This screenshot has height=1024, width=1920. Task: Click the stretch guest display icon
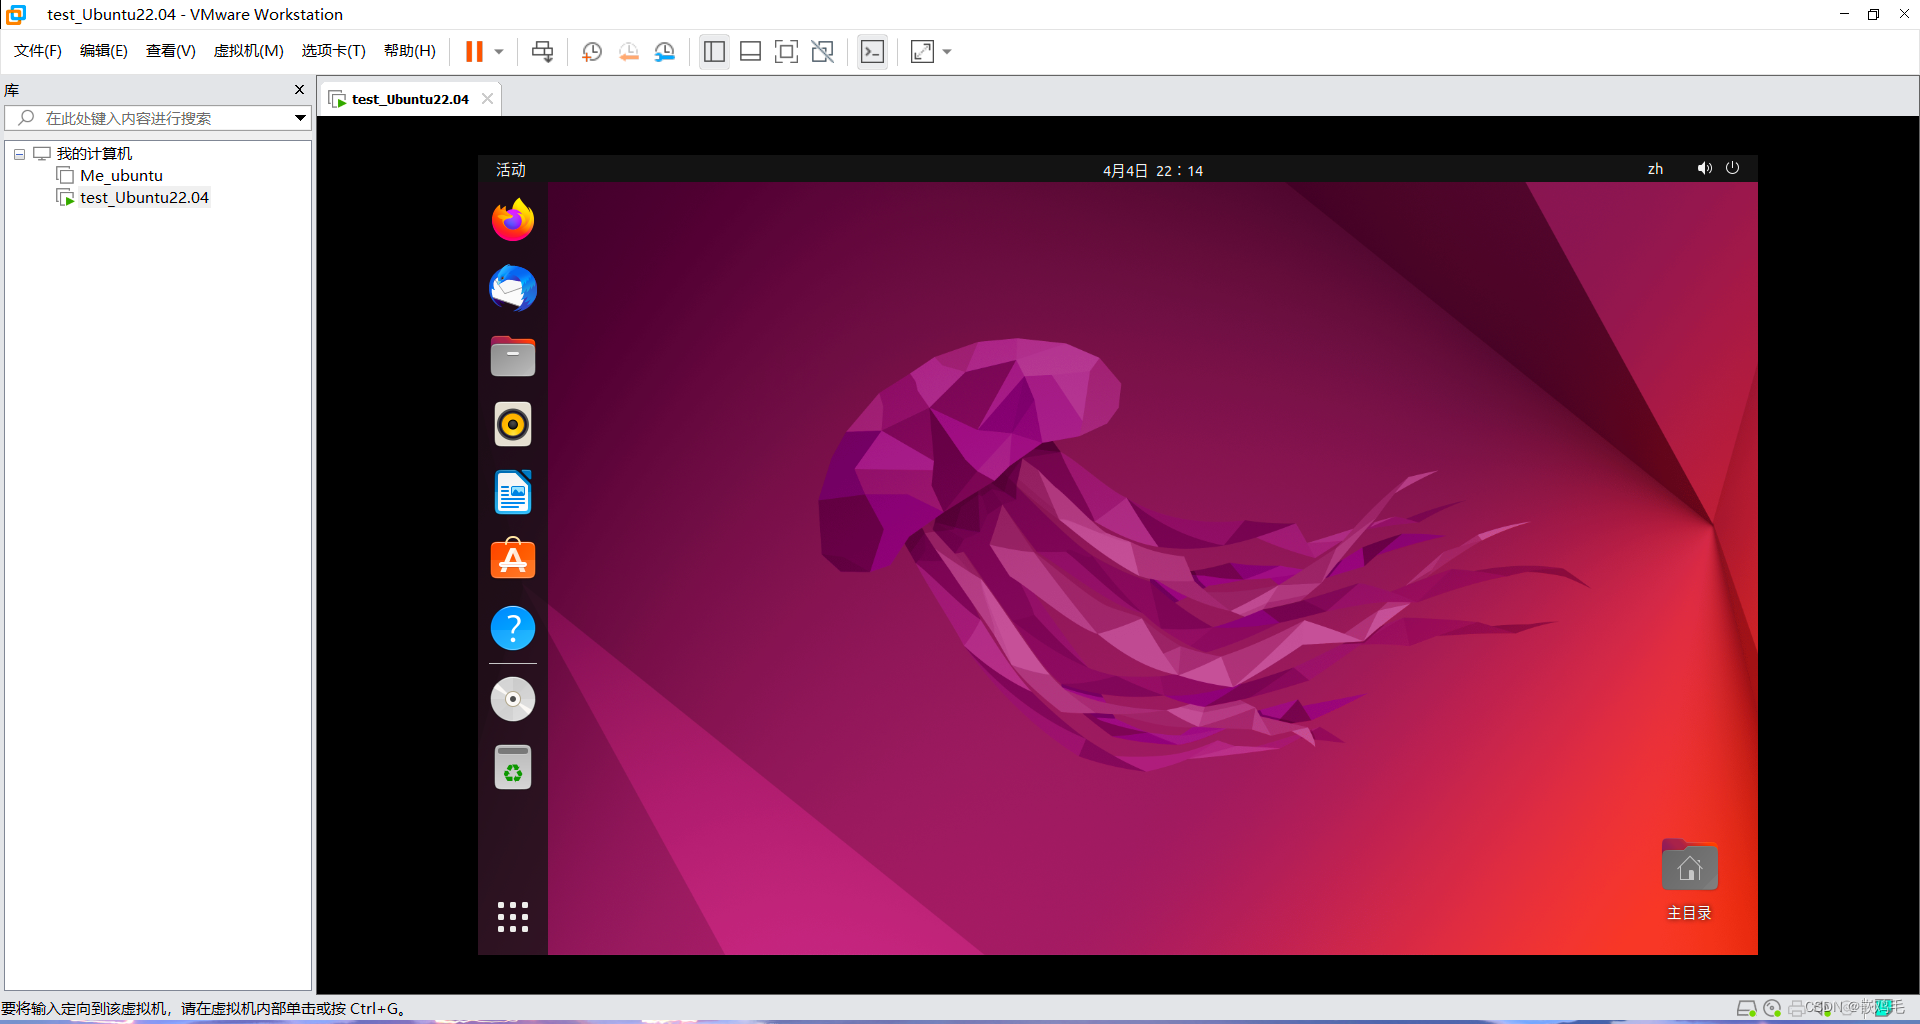922,51
